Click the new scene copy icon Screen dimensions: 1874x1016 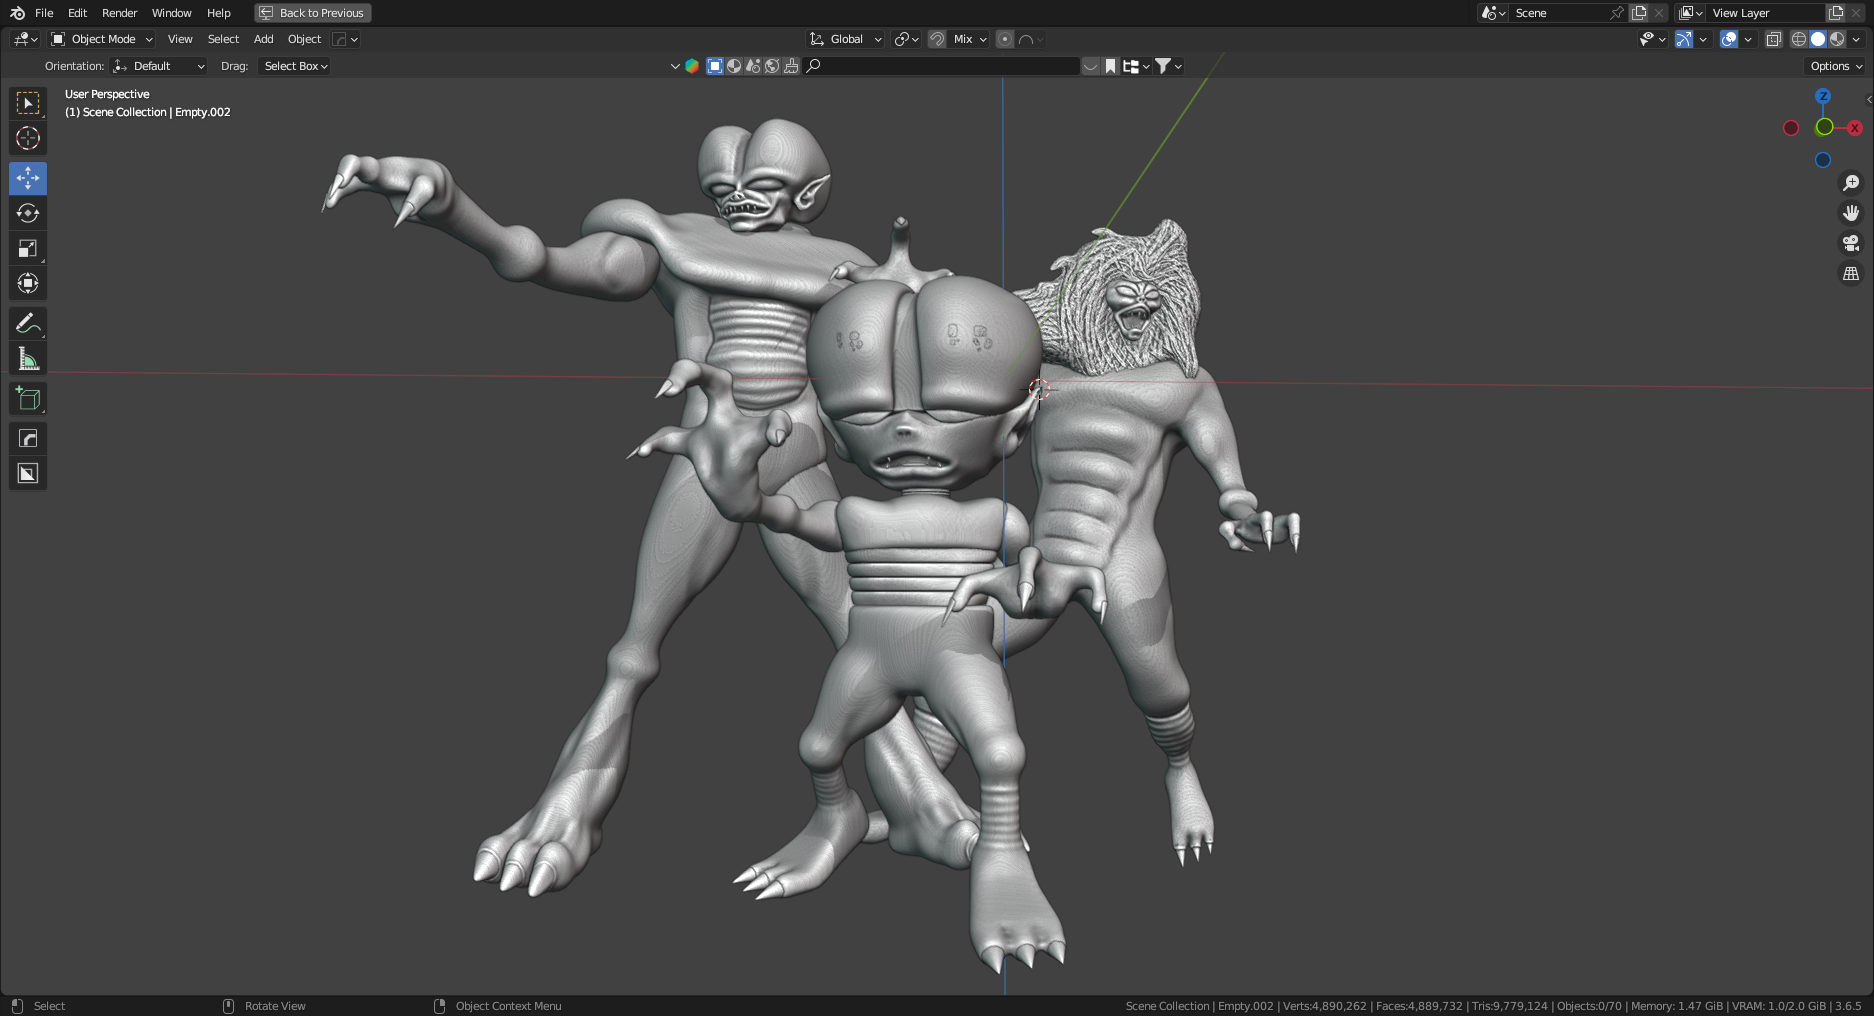[x=1639, y=13]
